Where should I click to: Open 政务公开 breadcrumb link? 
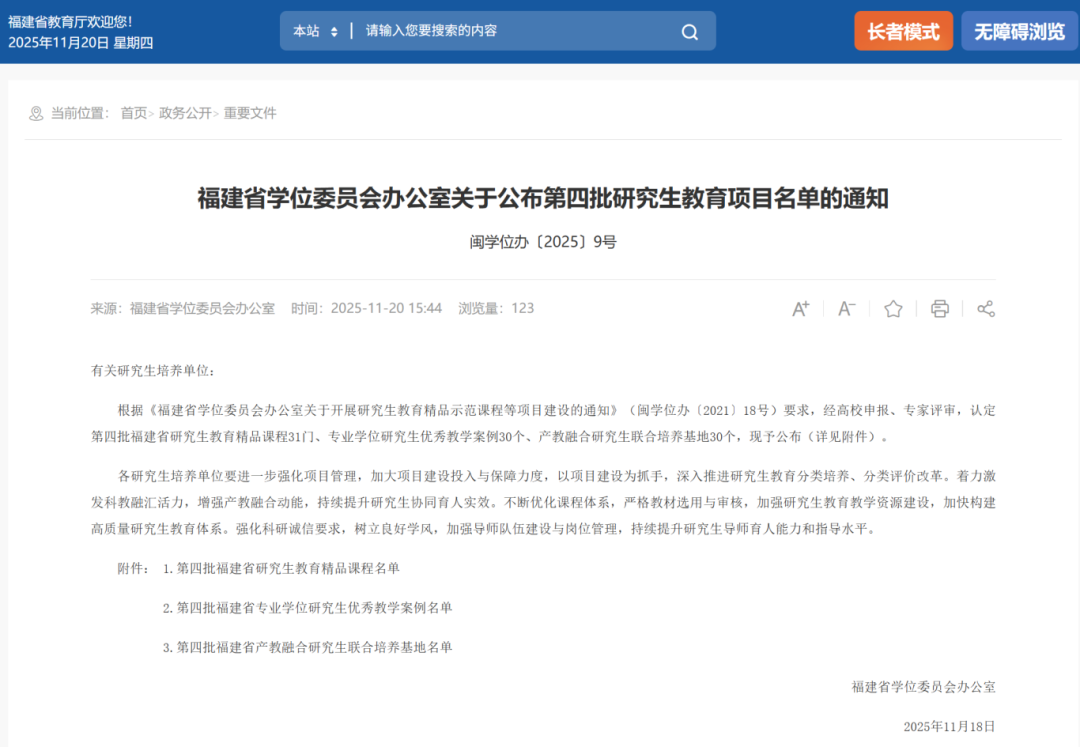pyautogui.click(x=185, y=114)
